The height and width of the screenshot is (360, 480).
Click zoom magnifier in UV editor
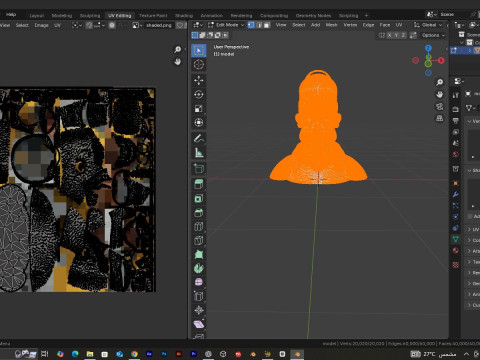(x=178, y=50)
